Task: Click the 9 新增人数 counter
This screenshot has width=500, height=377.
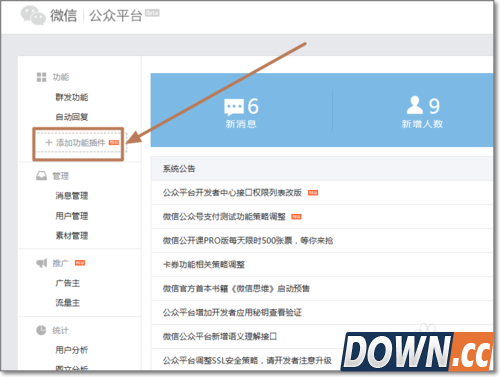Action: (x=423, y=112)
